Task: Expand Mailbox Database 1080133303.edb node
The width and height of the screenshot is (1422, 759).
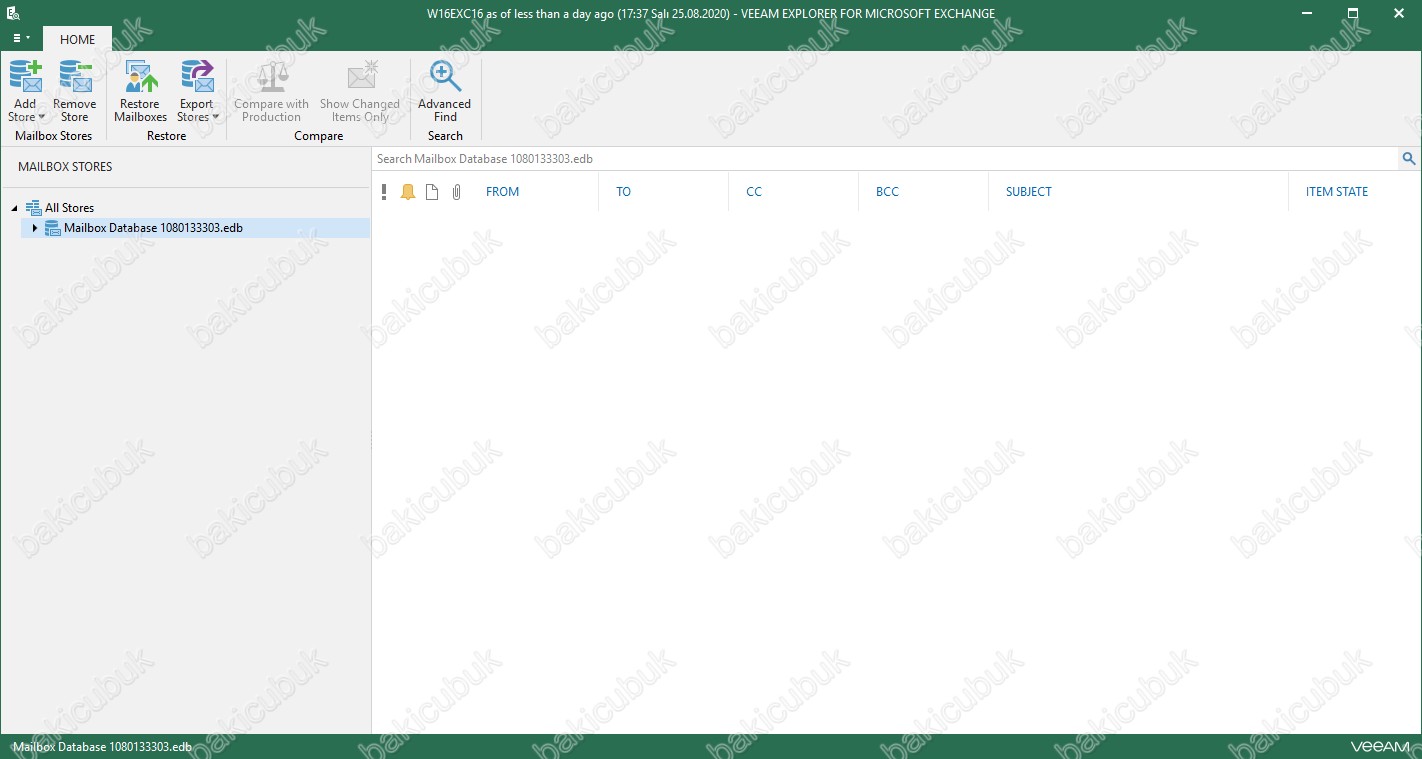Action: pyautogui.click(x=35, y=228)
